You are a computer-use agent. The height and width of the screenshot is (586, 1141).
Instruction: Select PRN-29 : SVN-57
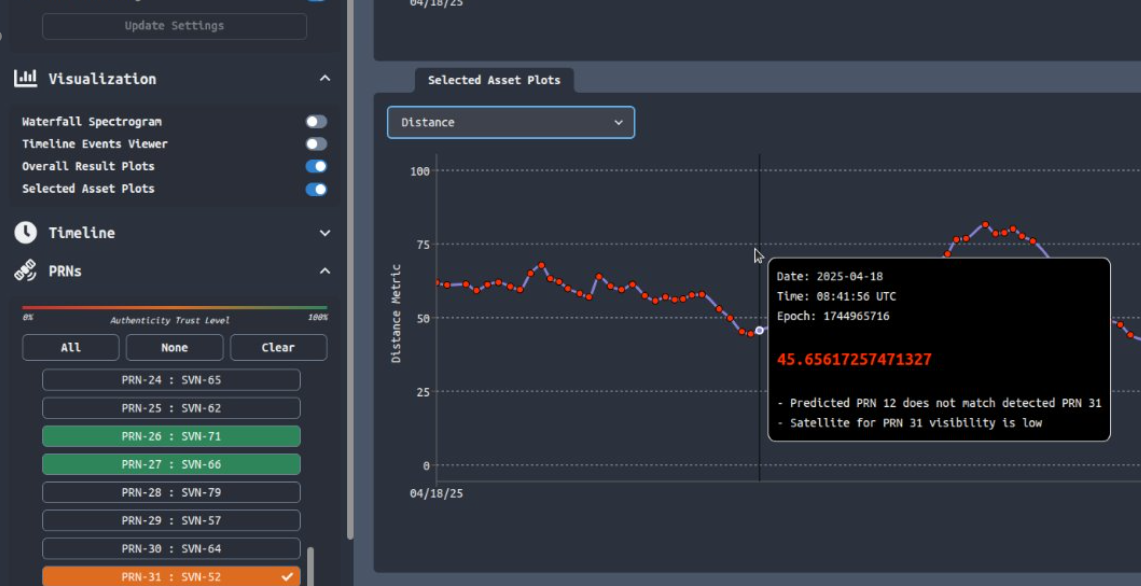171,520
